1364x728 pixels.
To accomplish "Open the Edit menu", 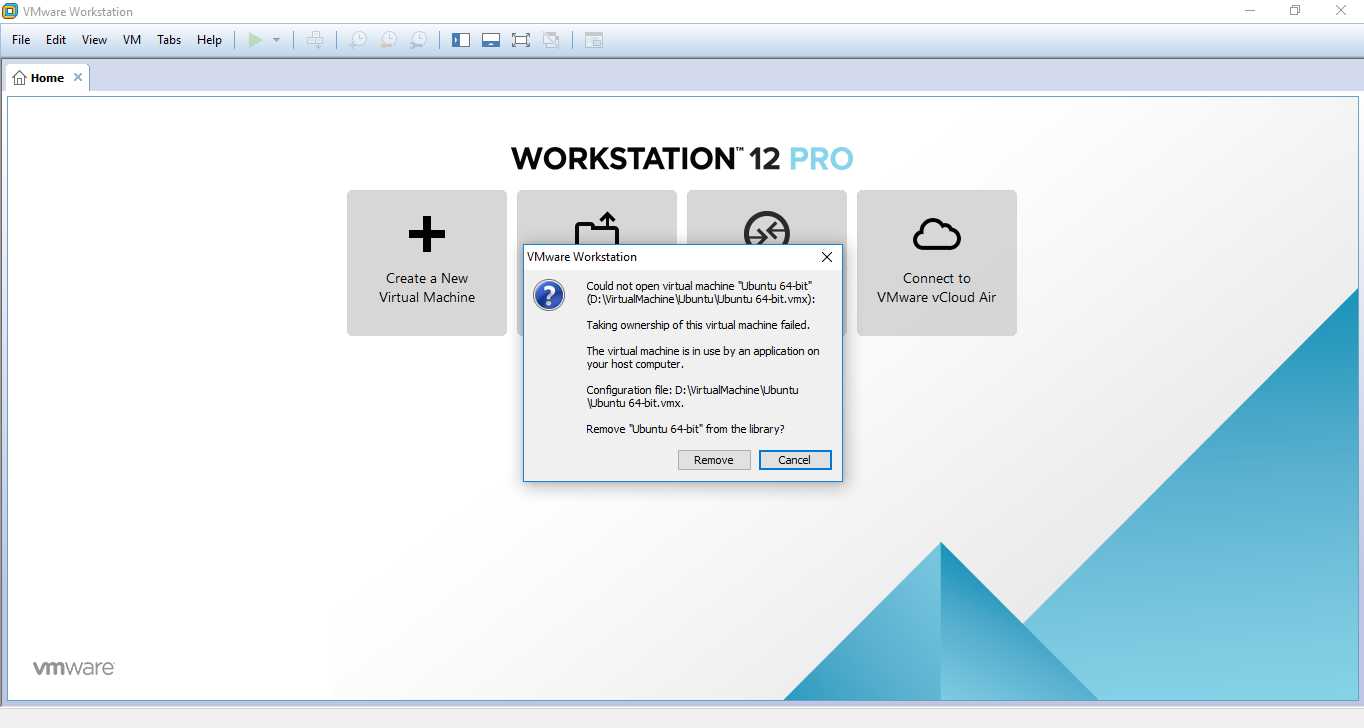I will pyautogui.click(x=56, y=40).
